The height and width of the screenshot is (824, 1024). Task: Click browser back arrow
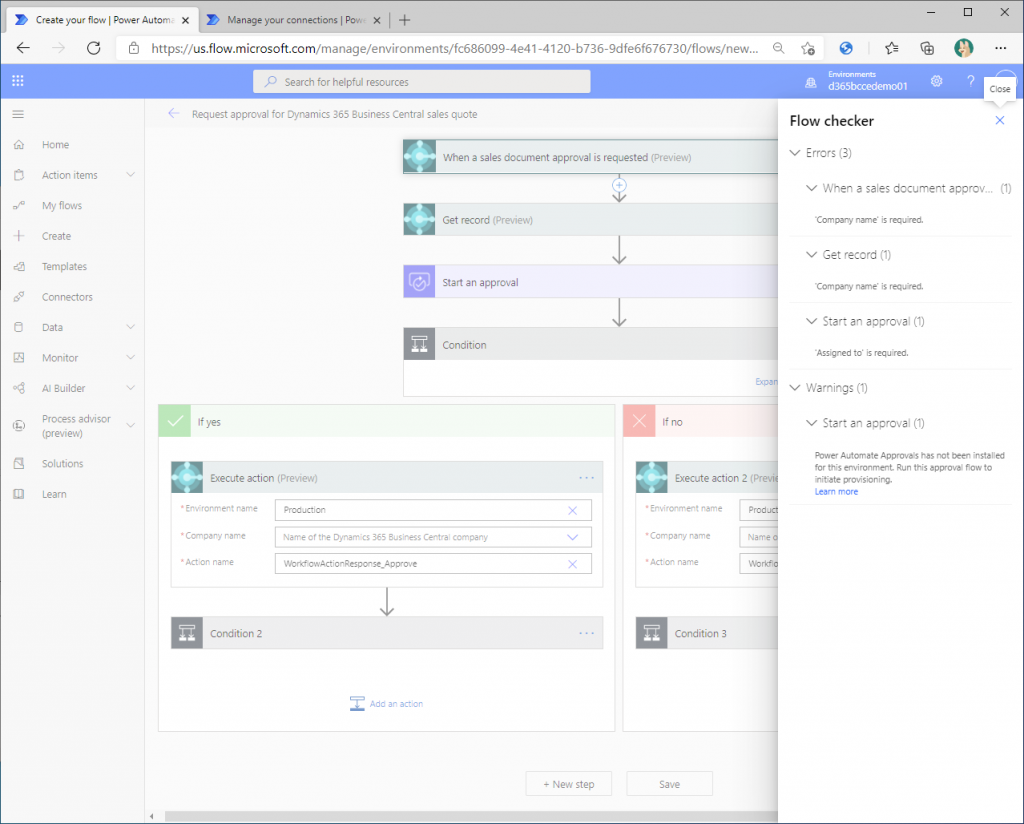pos(24,48)
